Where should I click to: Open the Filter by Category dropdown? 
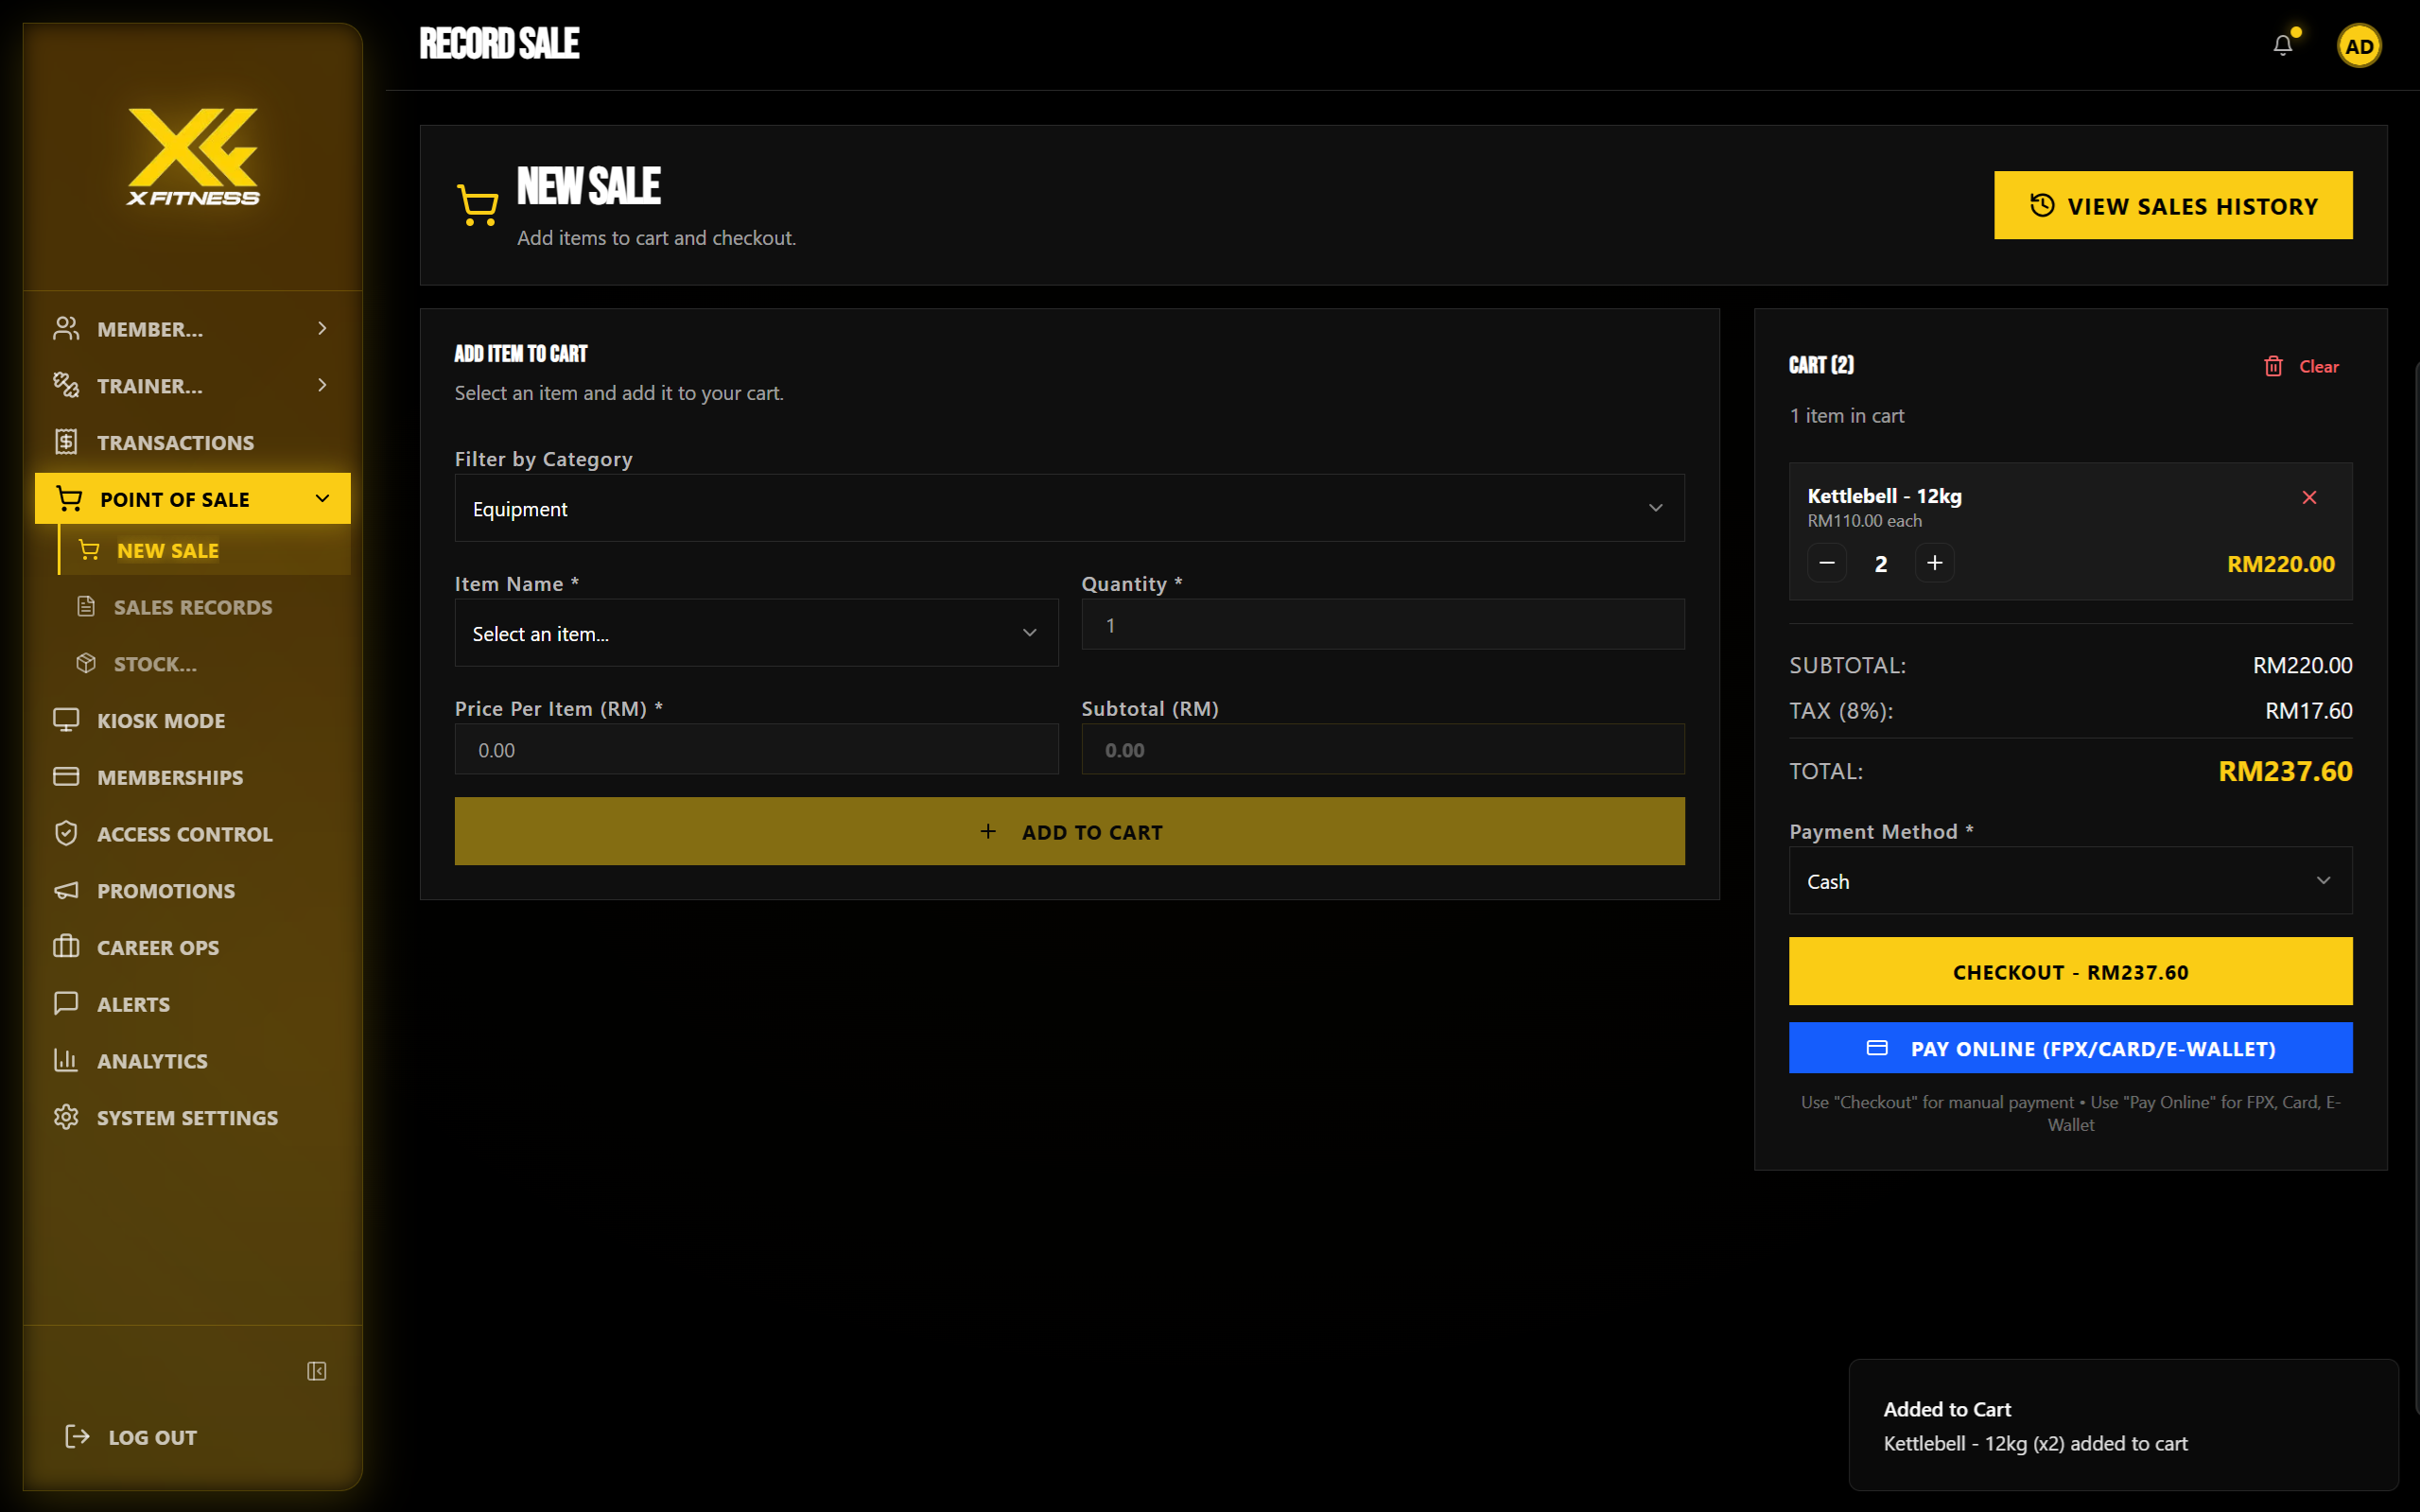1068,508
